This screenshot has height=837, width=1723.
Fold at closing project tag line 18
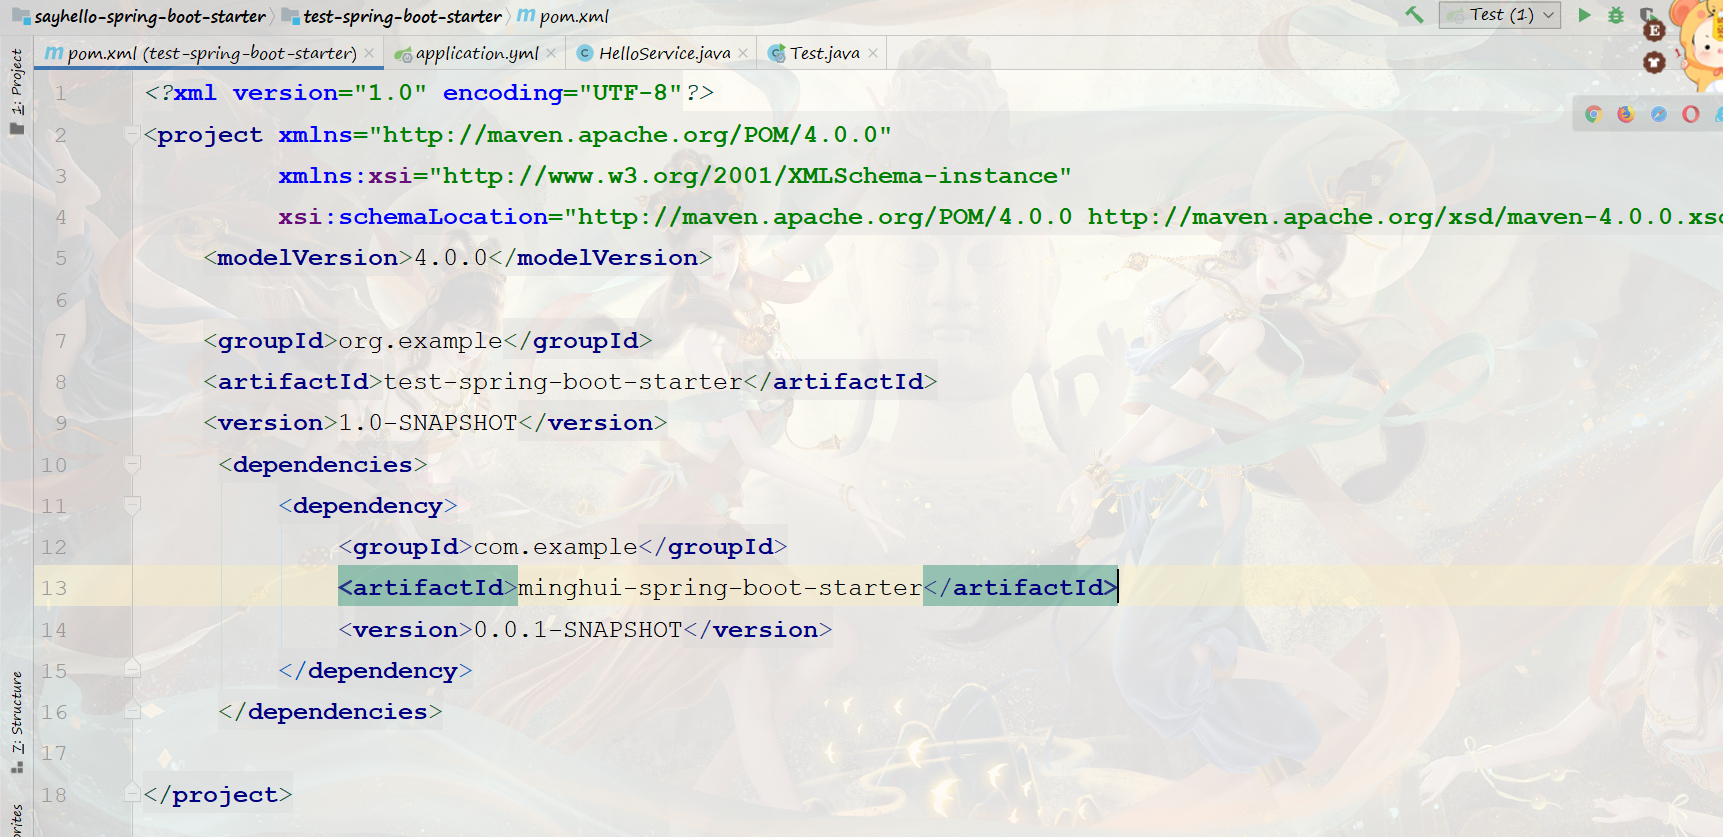pyautogui.click(x=132, y=793)
